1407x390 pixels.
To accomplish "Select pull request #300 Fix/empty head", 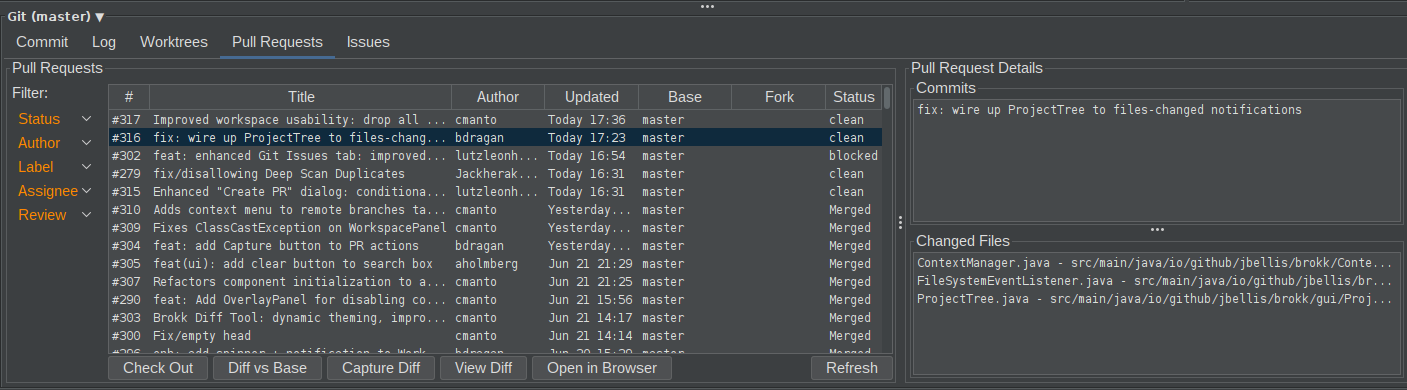I will (x=495, y=336).
